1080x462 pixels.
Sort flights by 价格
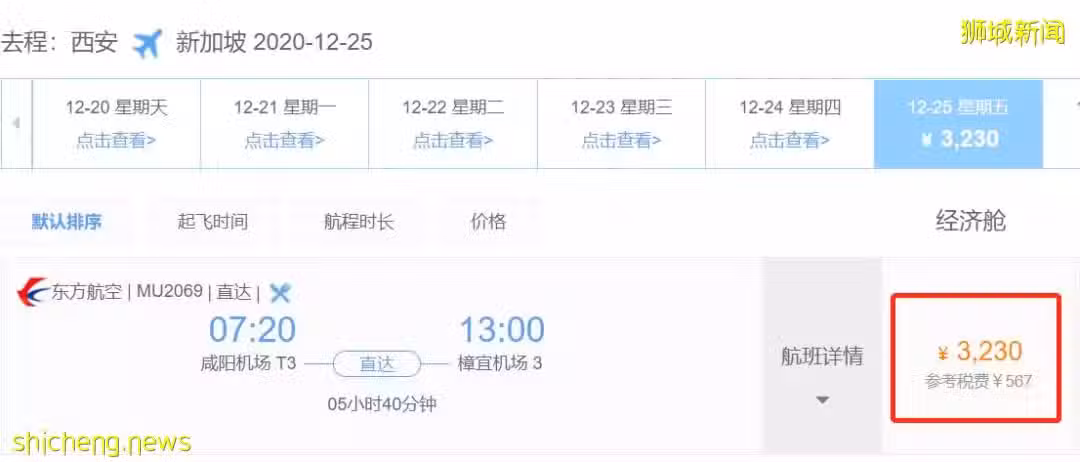pyautogui.click(x=488, y=222)
